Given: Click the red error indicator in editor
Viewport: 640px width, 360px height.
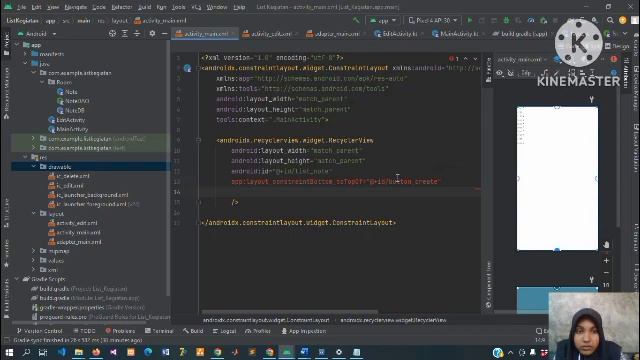Looking at the screenshot, I should click(453, 59).
